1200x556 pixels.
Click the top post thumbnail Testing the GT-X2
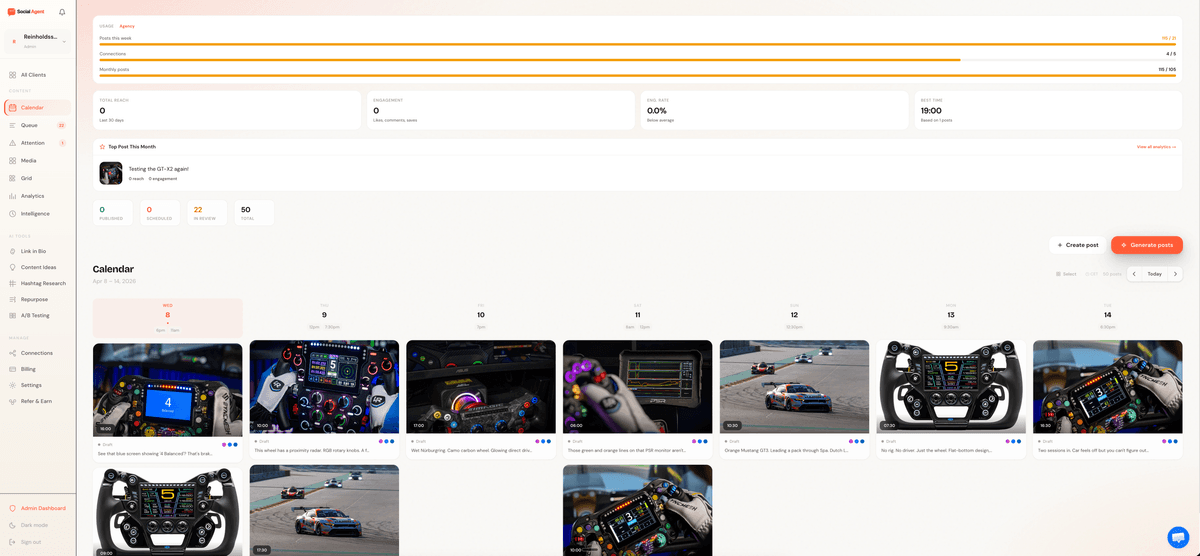click(111, 173)
